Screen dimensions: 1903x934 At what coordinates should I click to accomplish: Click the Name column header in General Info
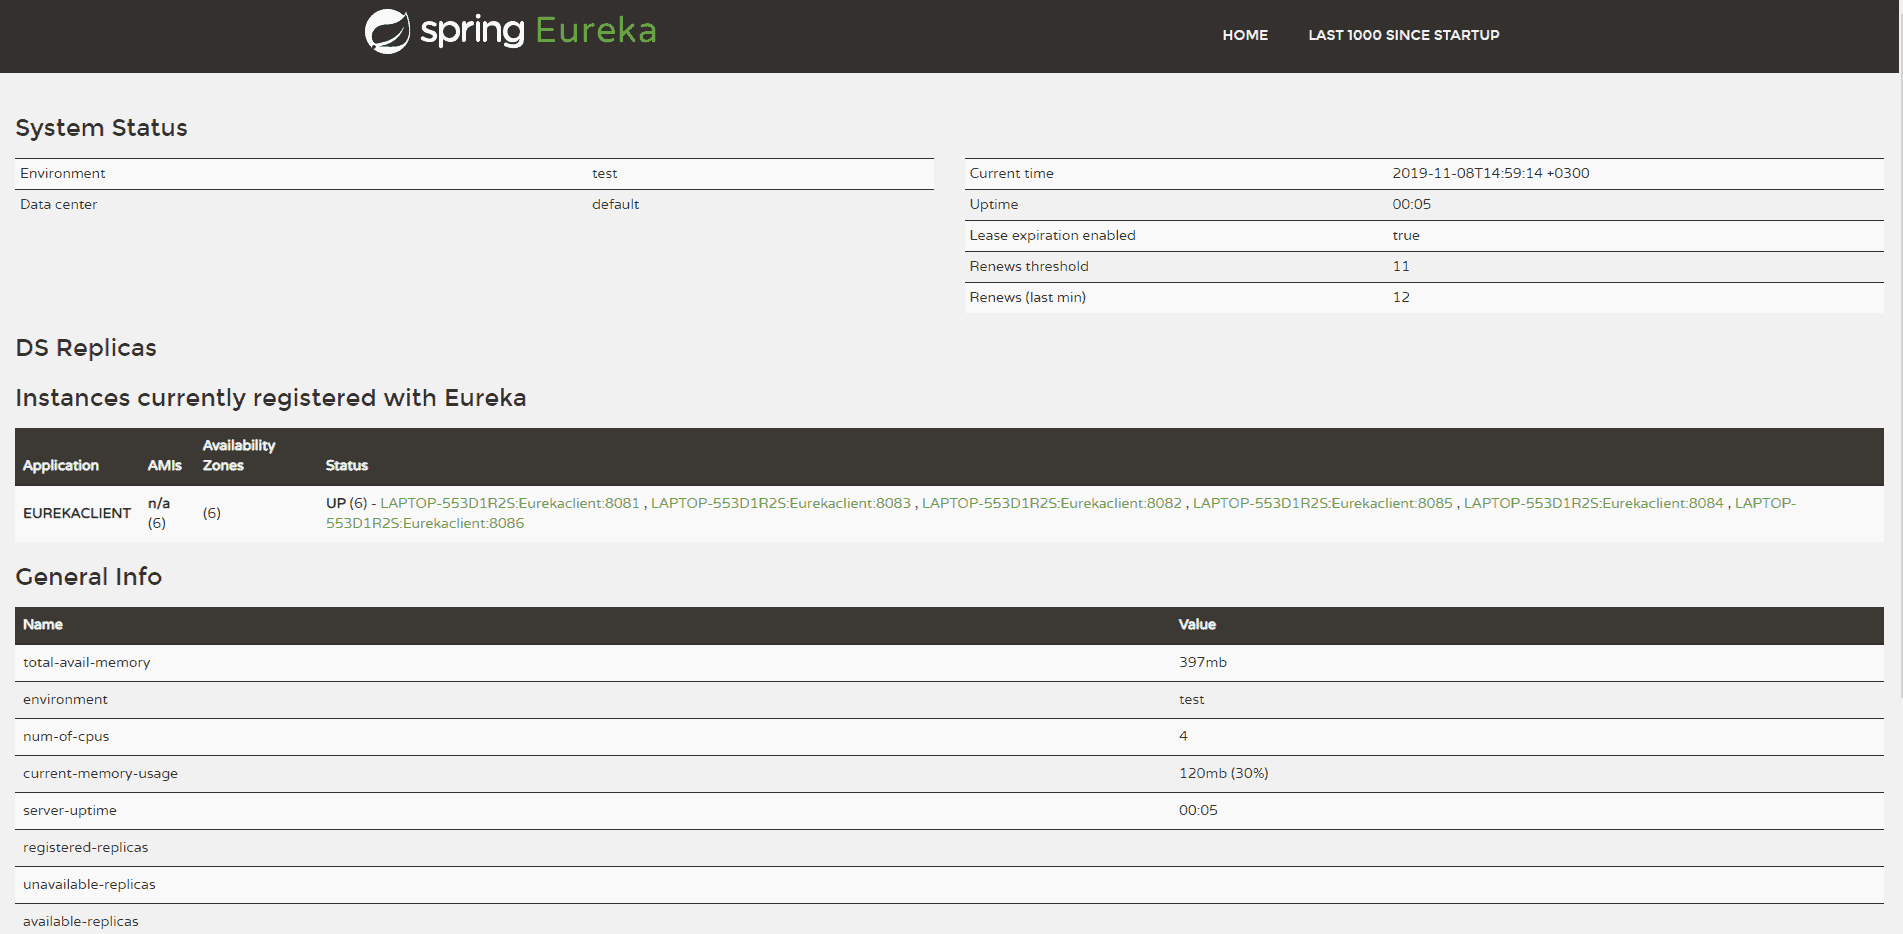(x=43, y=624)
